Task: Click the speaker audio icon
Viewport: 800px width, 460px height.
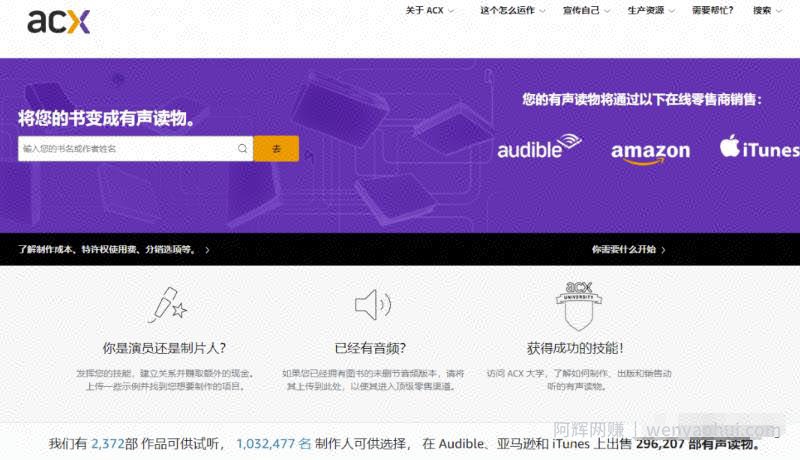Action: tap(373, 305)
